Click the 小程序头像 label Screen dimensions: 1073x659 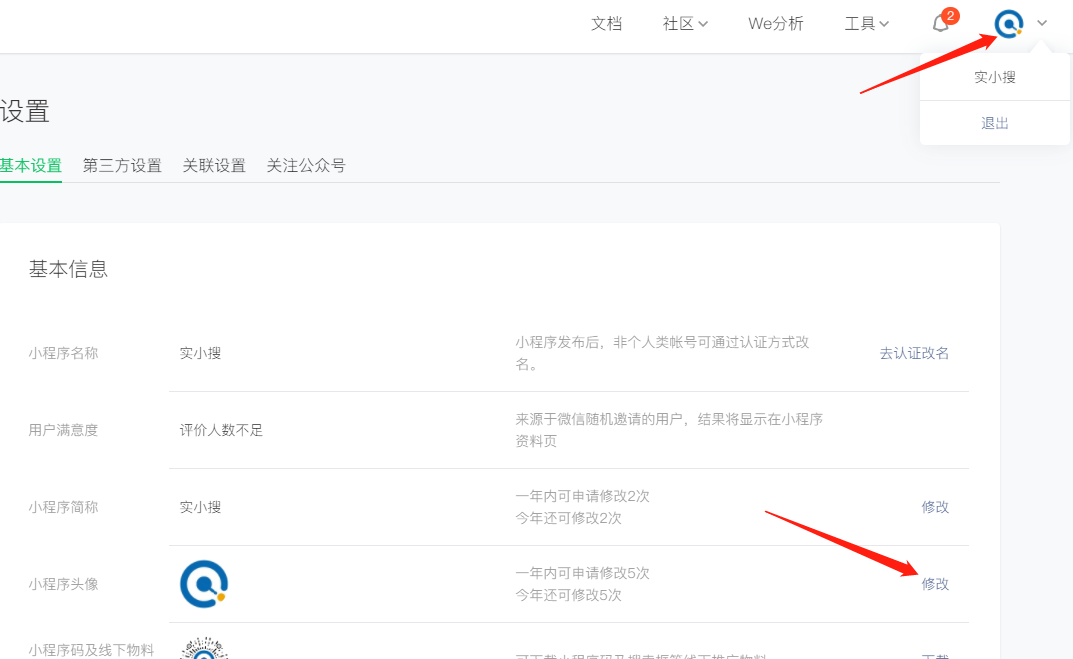[x=63, y=584]
